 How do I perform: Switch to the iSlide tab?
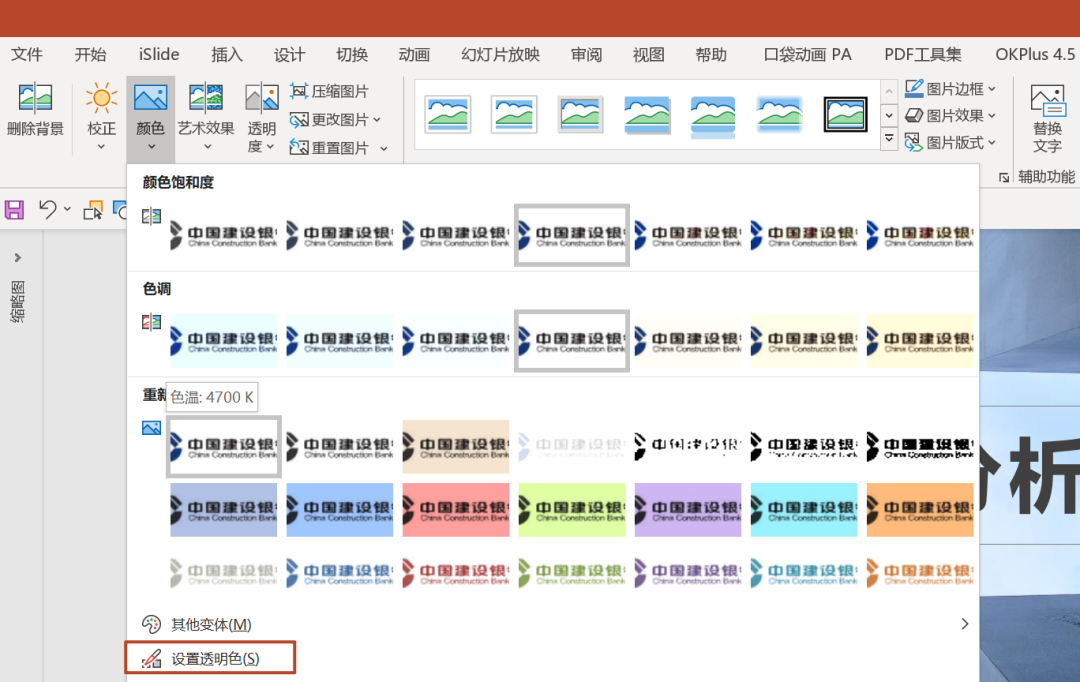tap(158, 54)
